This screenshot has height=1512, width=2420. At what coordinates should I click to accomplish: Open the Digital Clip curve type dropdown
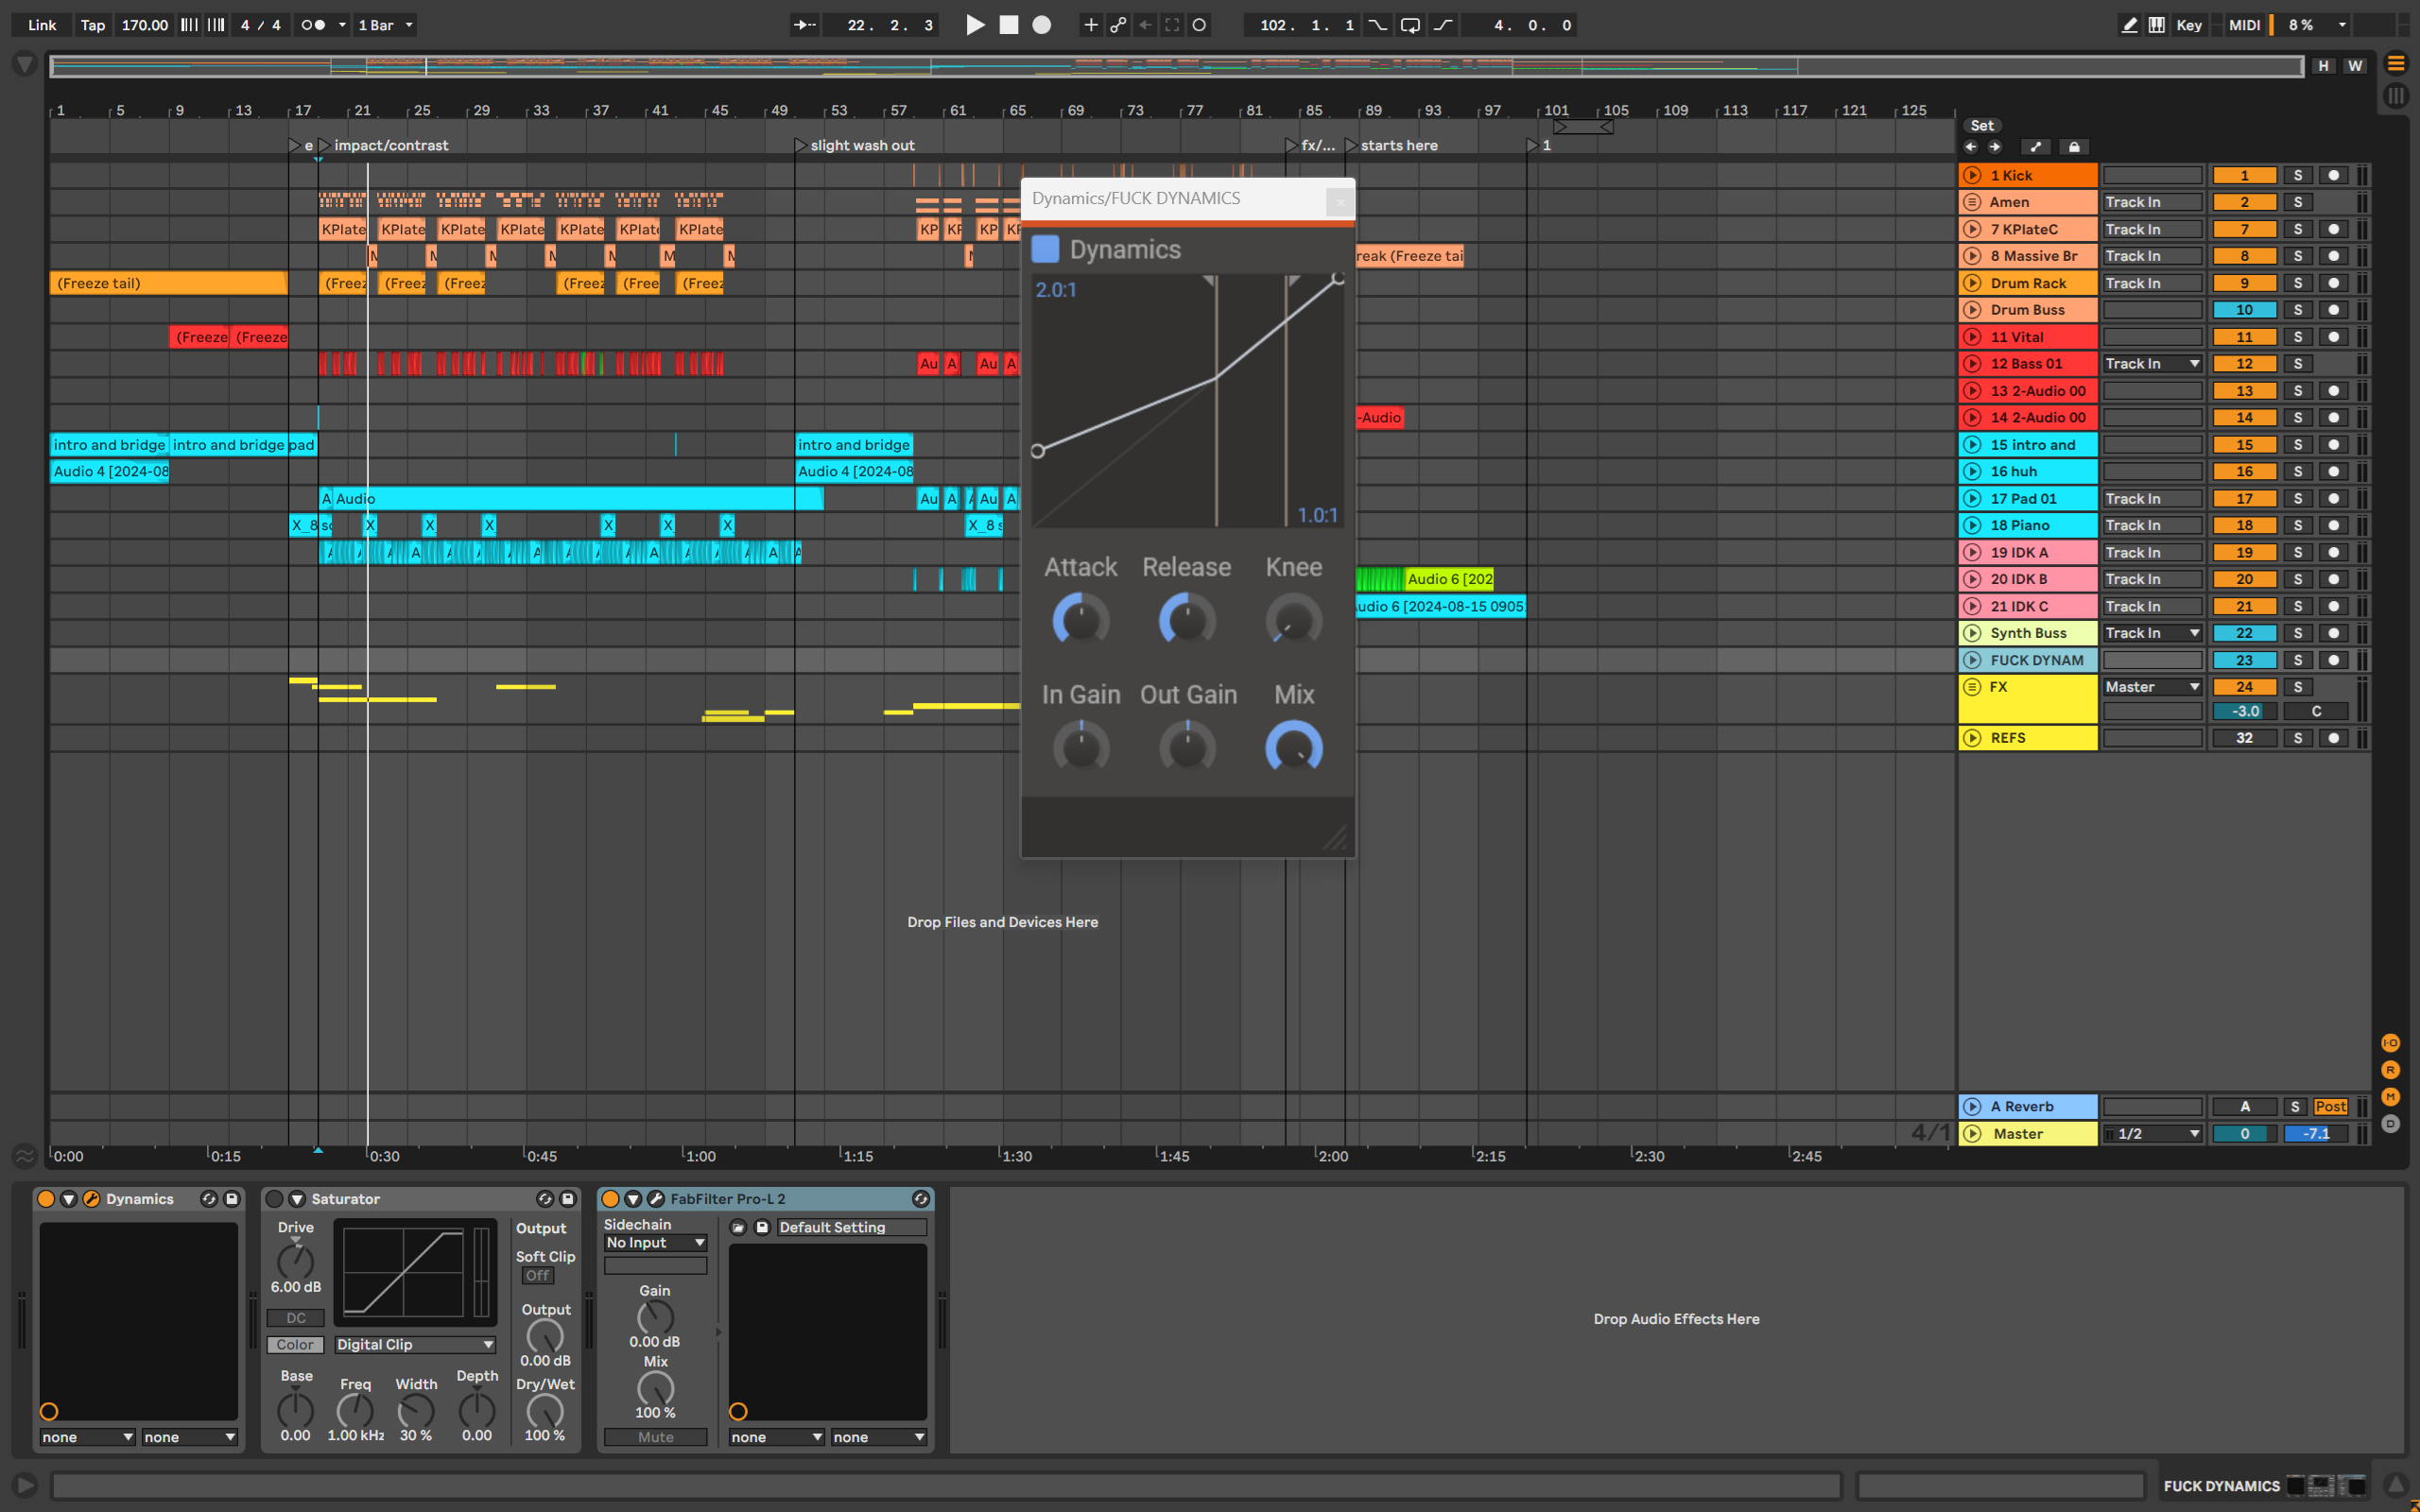[x=415, y=1344]
